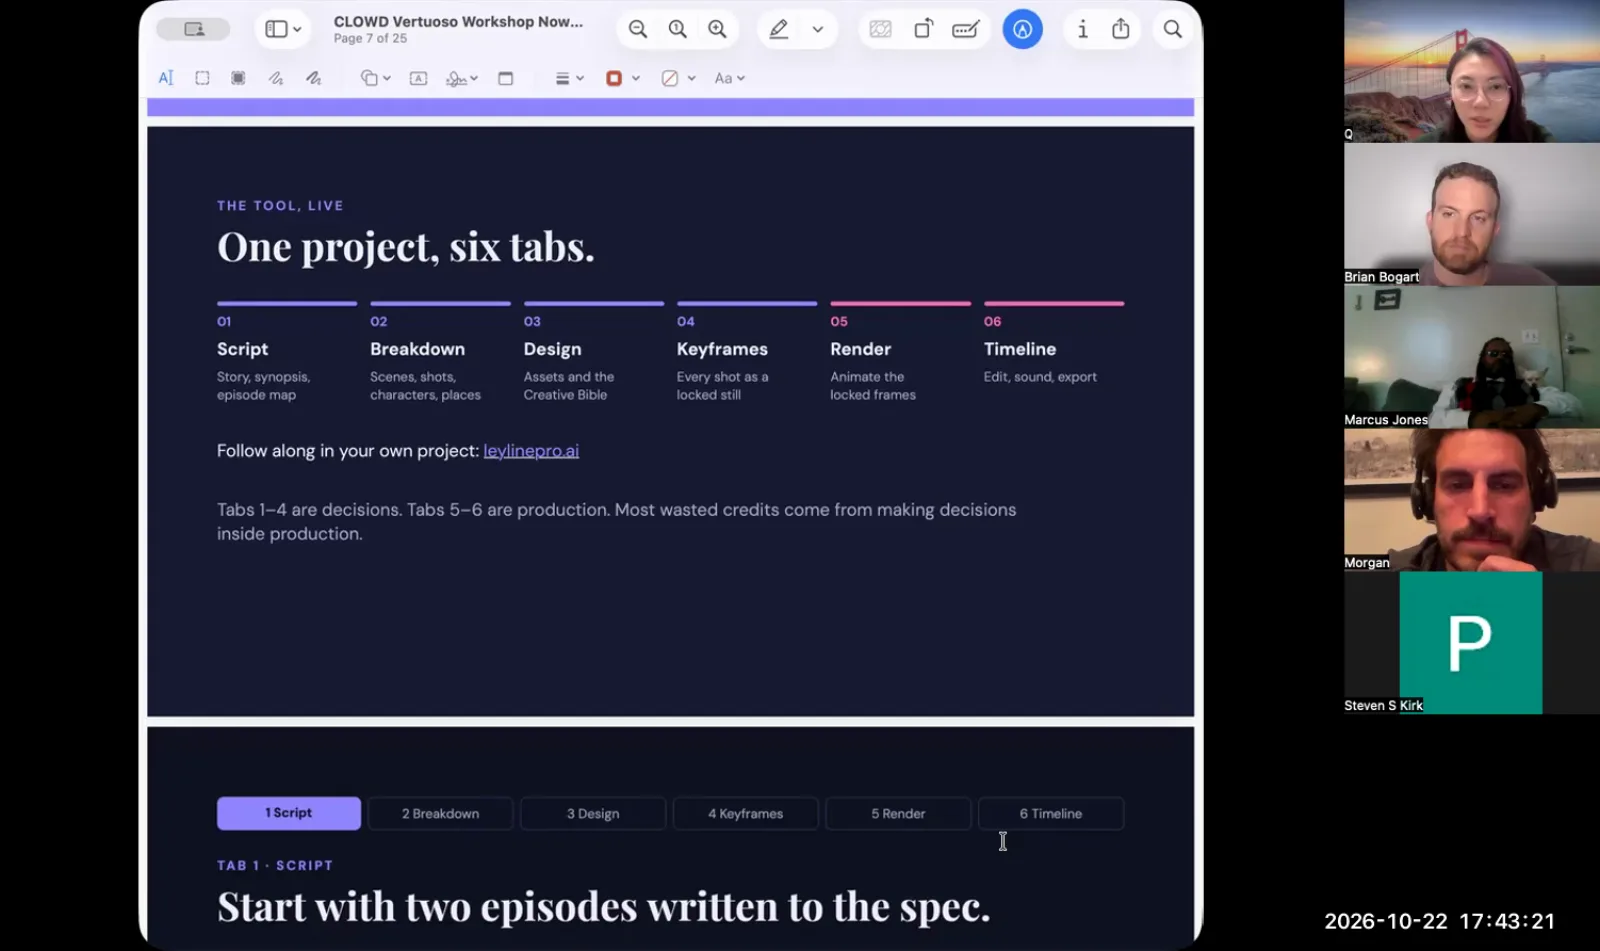Select Brian Bogart's video tile
The height and width of the screenshot is (951, 1600).
click(1472, 214)
